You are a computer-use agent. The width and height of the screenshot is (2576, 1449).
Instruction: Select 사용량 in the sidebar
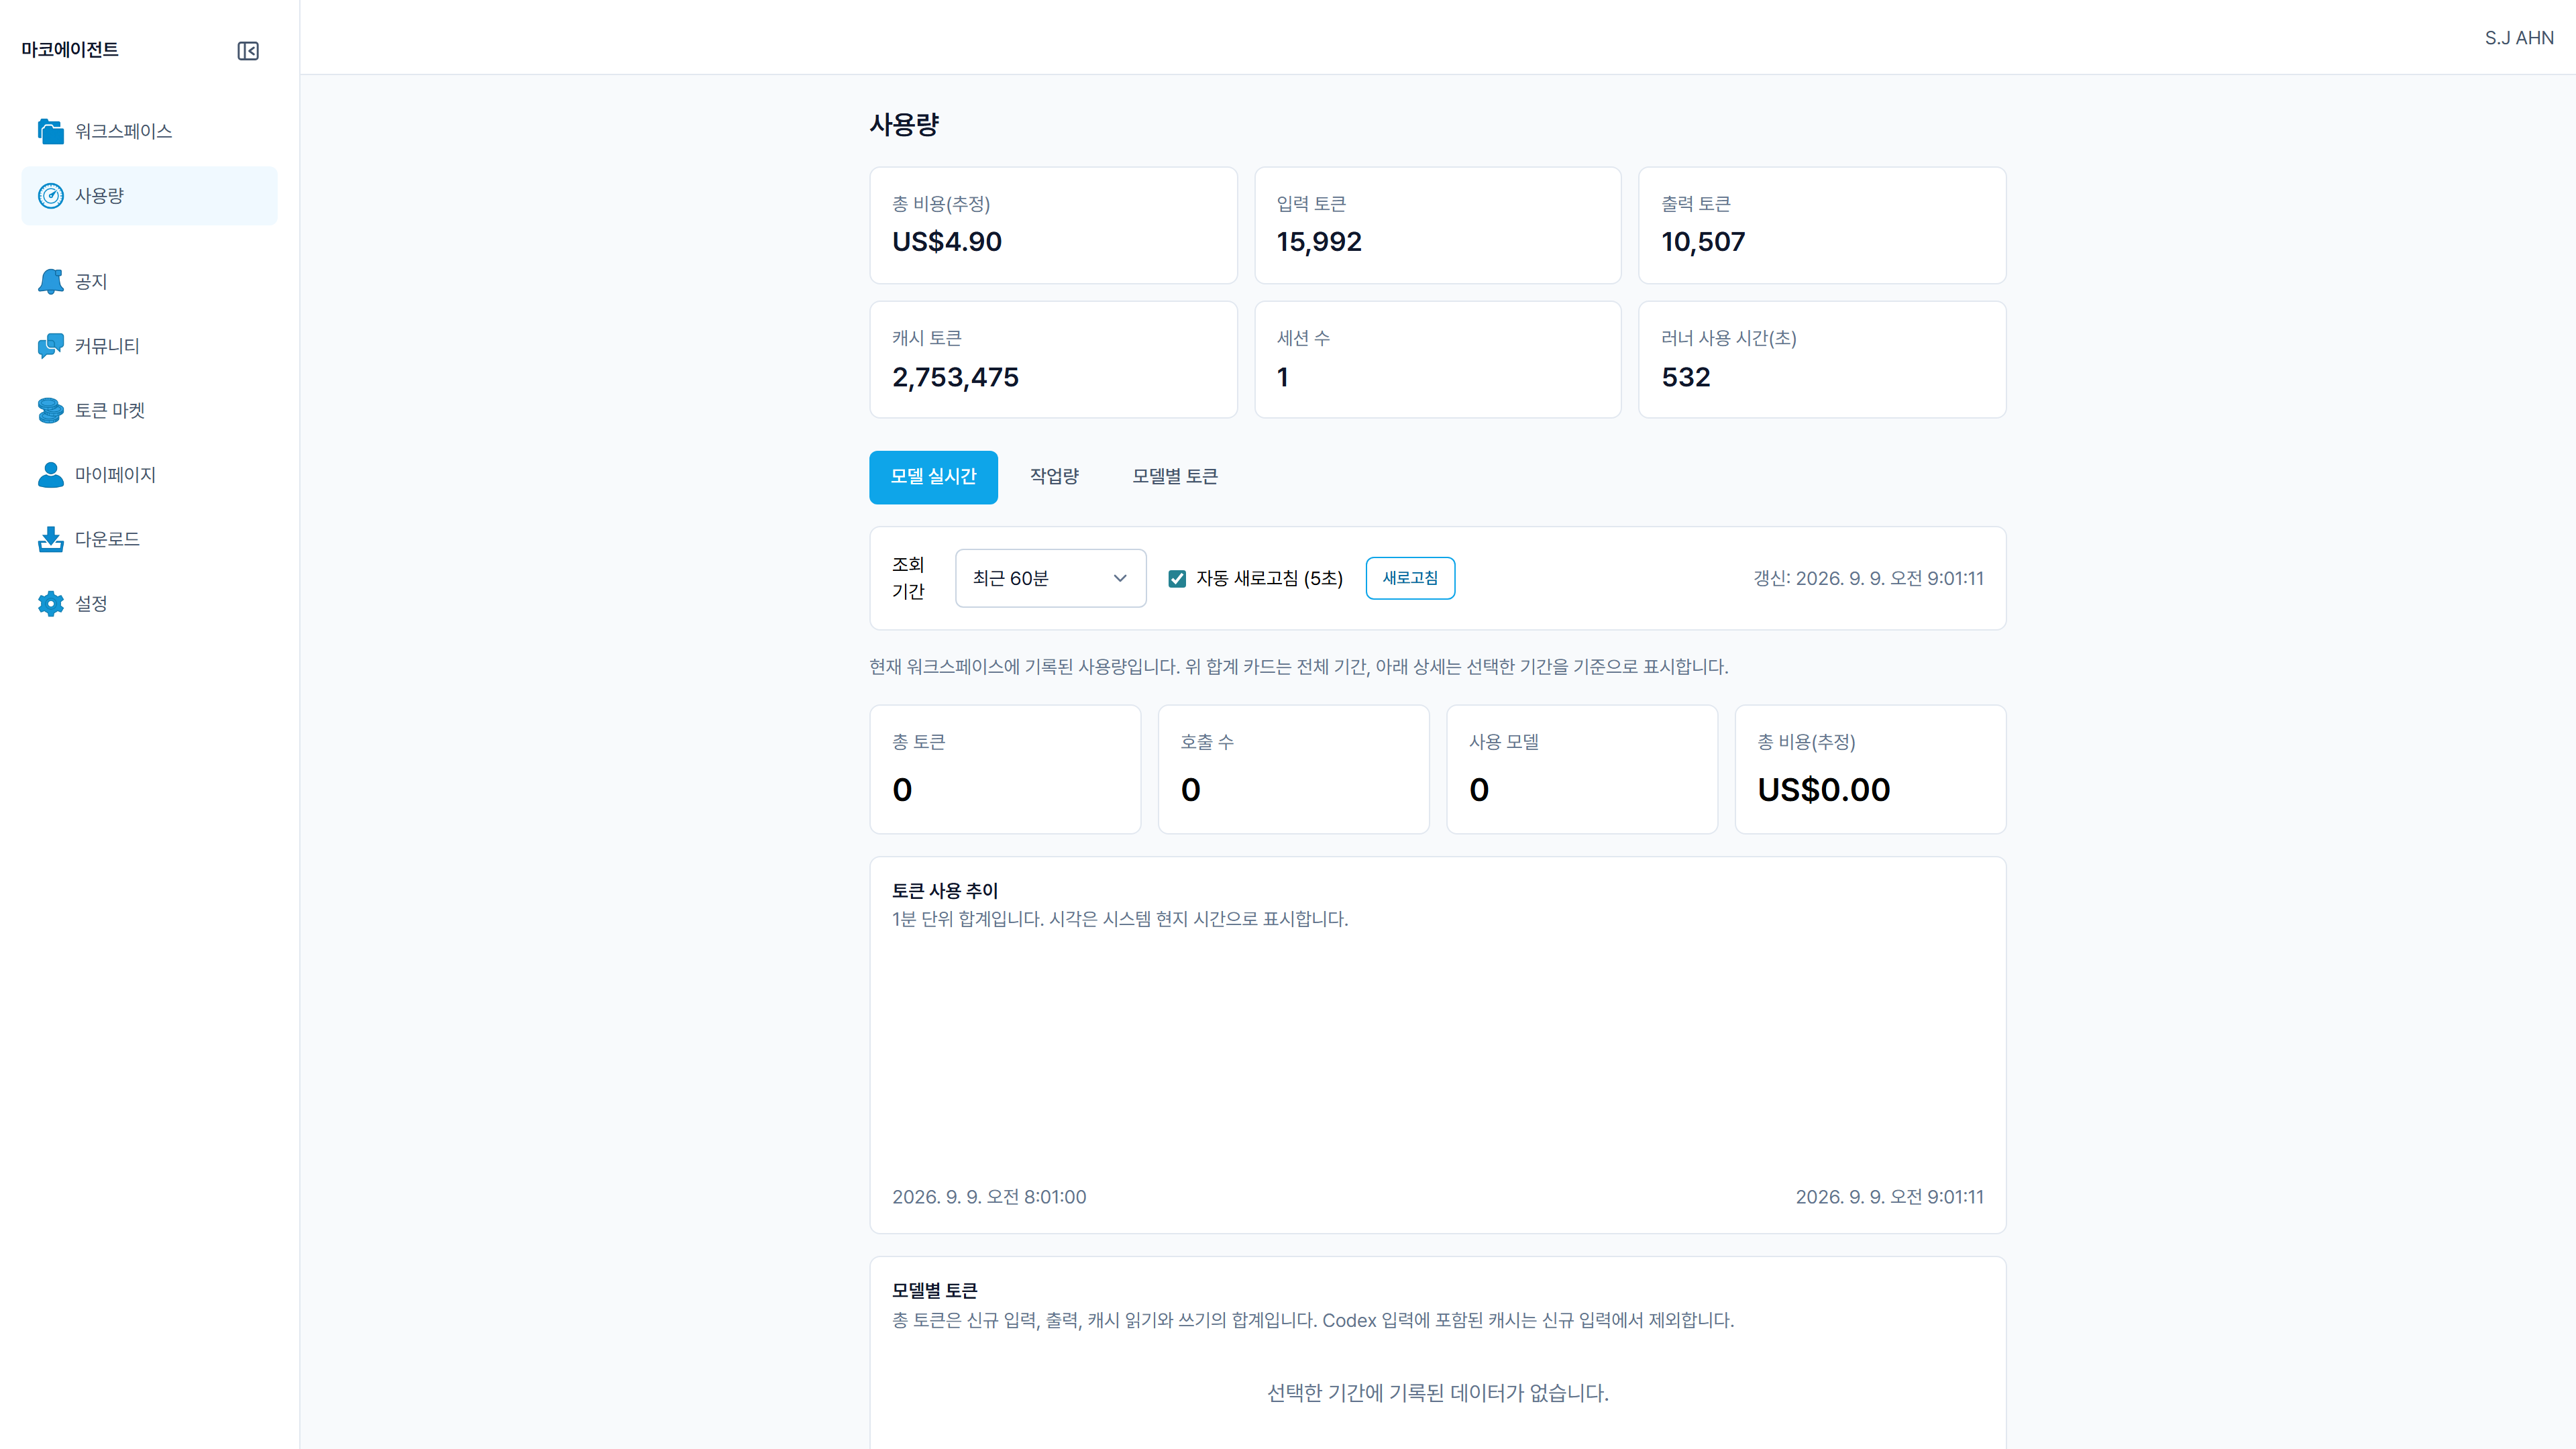pos(149,196)
